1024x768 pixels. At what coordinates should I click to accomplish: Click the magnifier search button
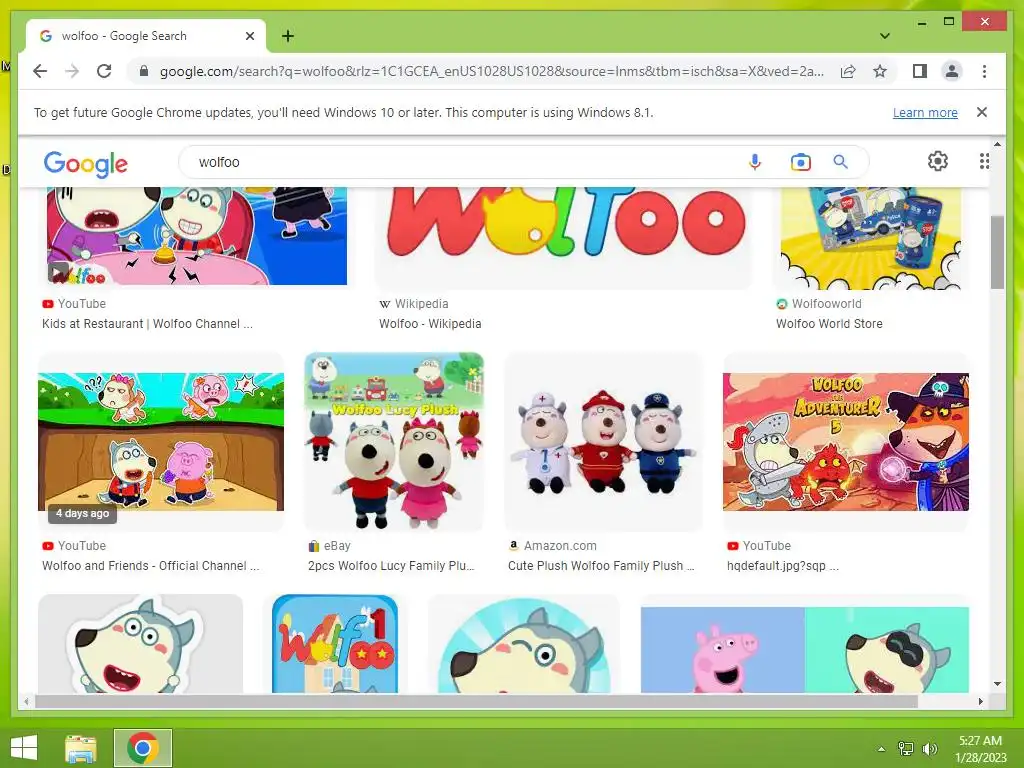840,161
